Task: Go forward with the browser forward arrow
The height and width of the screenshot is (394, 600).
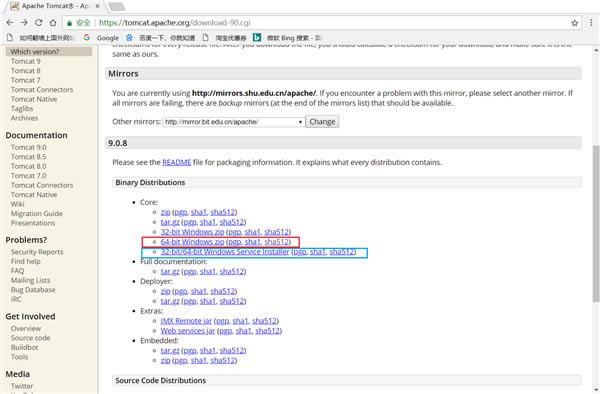Action: [x=24, y=23]
